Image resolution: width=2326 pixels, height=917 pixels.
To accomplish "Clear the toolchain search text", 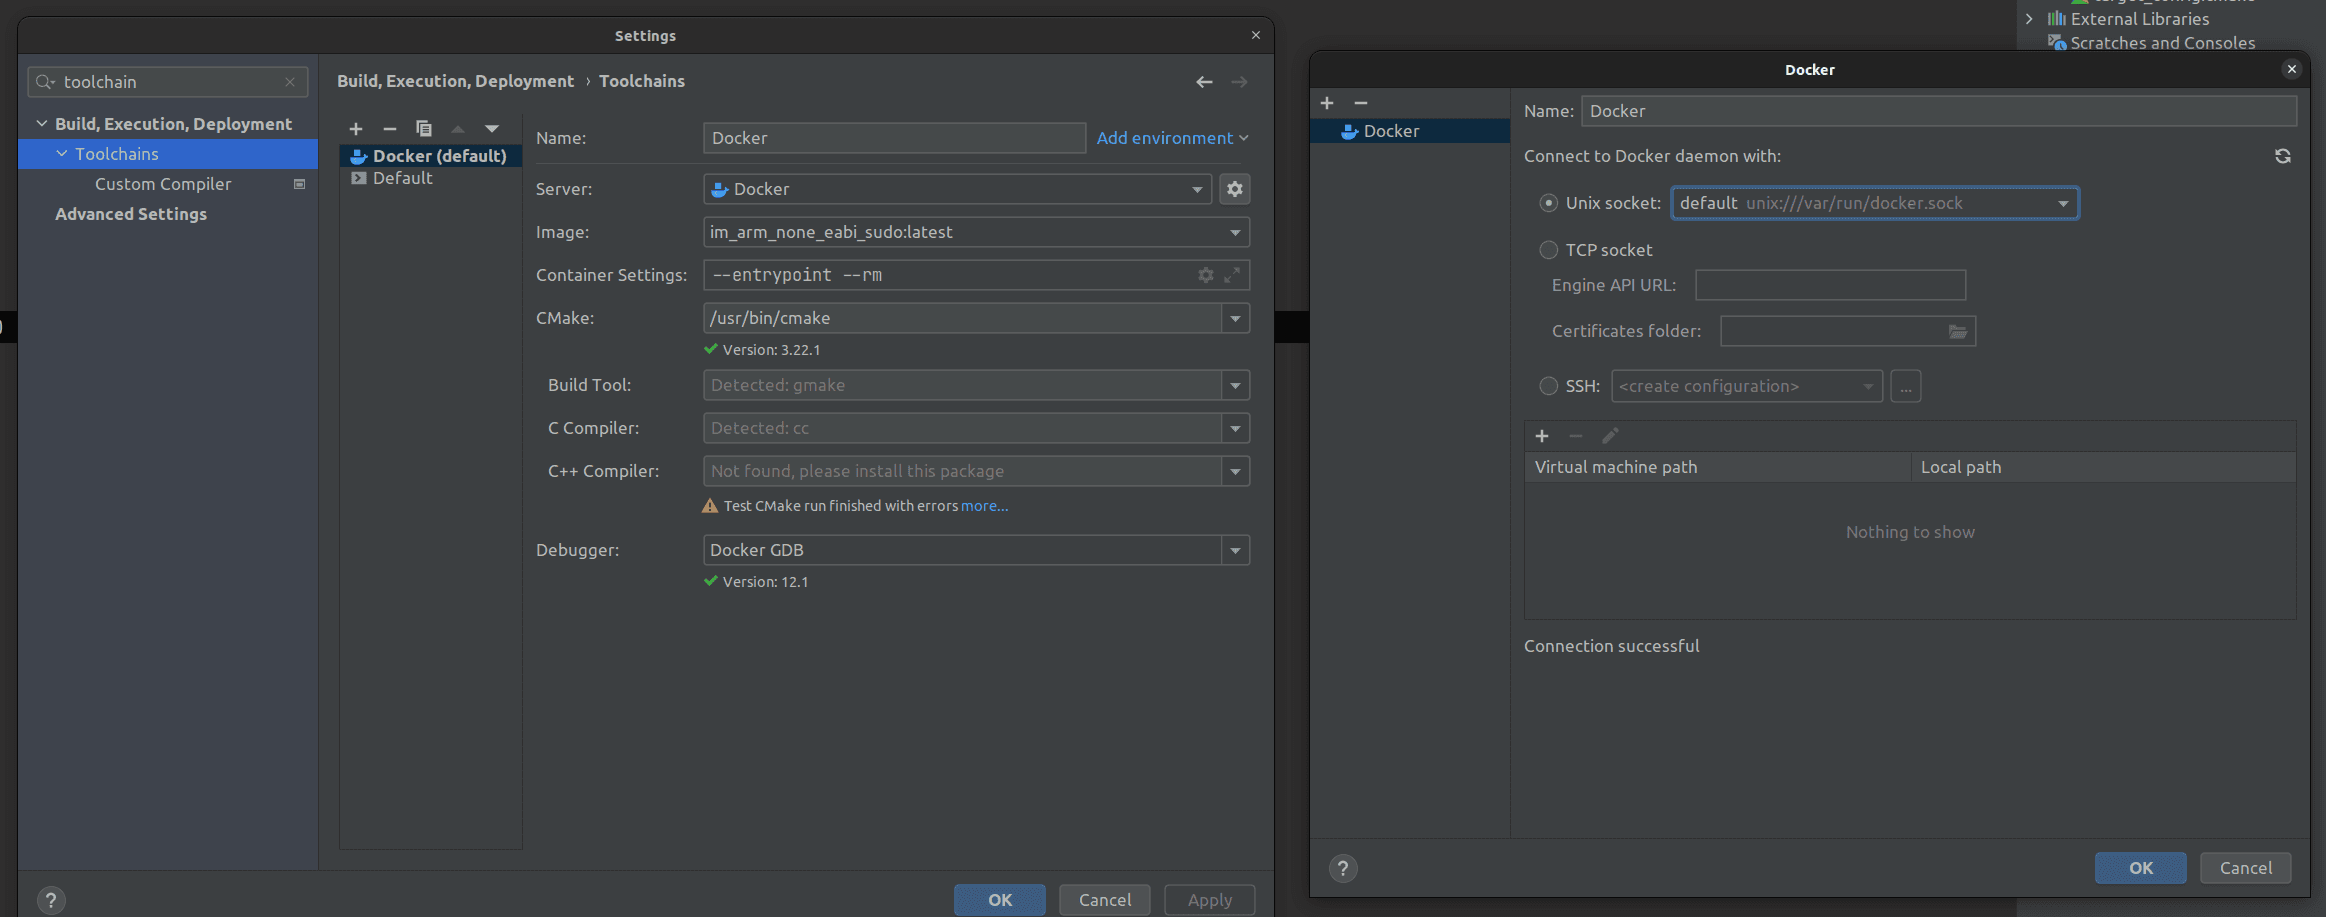I will [290, 82].
